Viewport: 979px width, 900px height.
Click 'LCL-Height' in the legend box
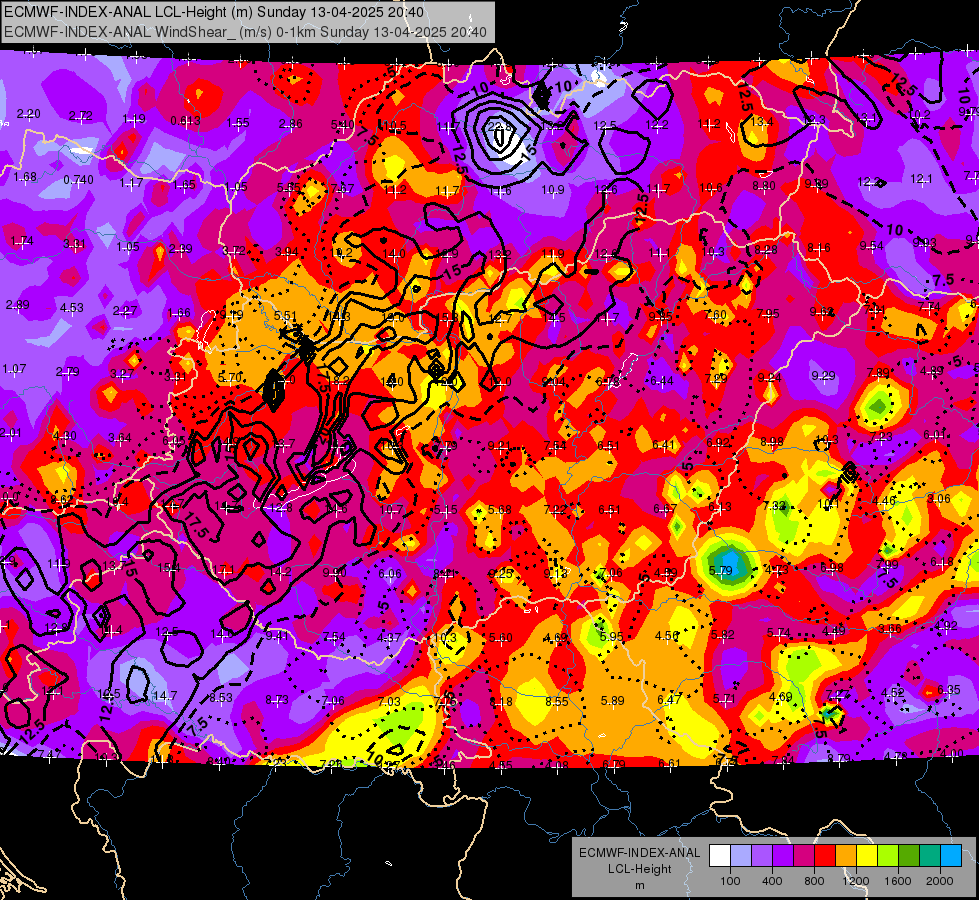(639, 869)
